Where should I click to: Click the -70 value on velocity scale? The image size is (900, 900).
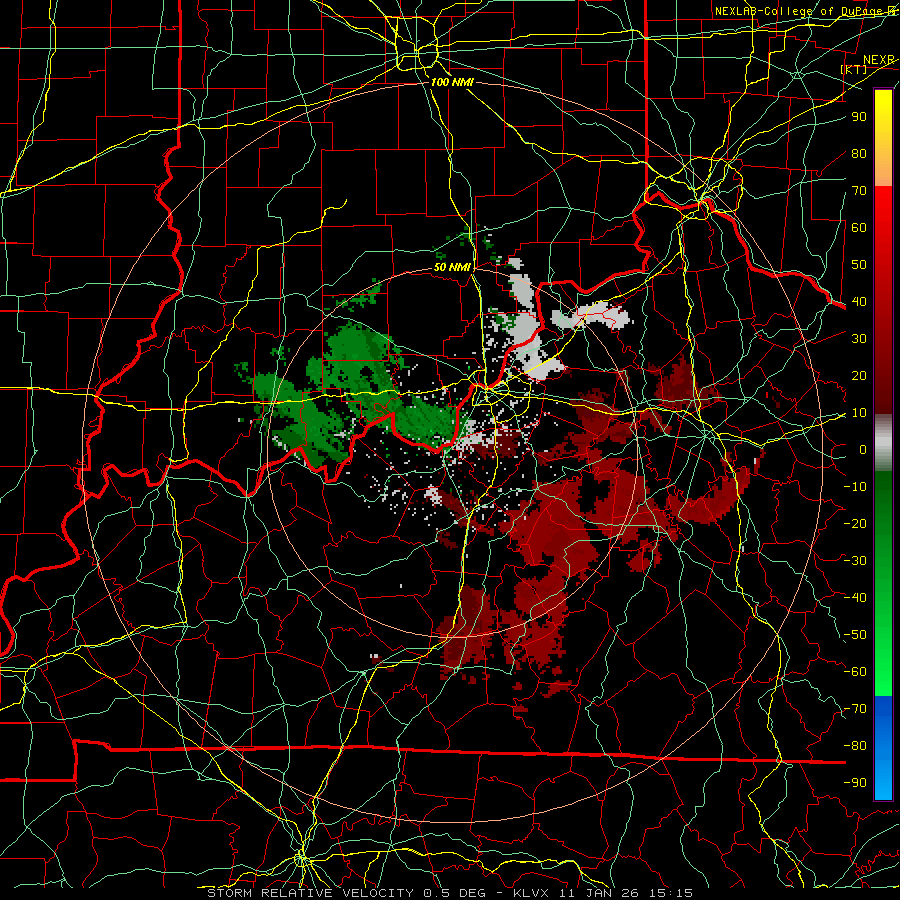pos(855,709)
